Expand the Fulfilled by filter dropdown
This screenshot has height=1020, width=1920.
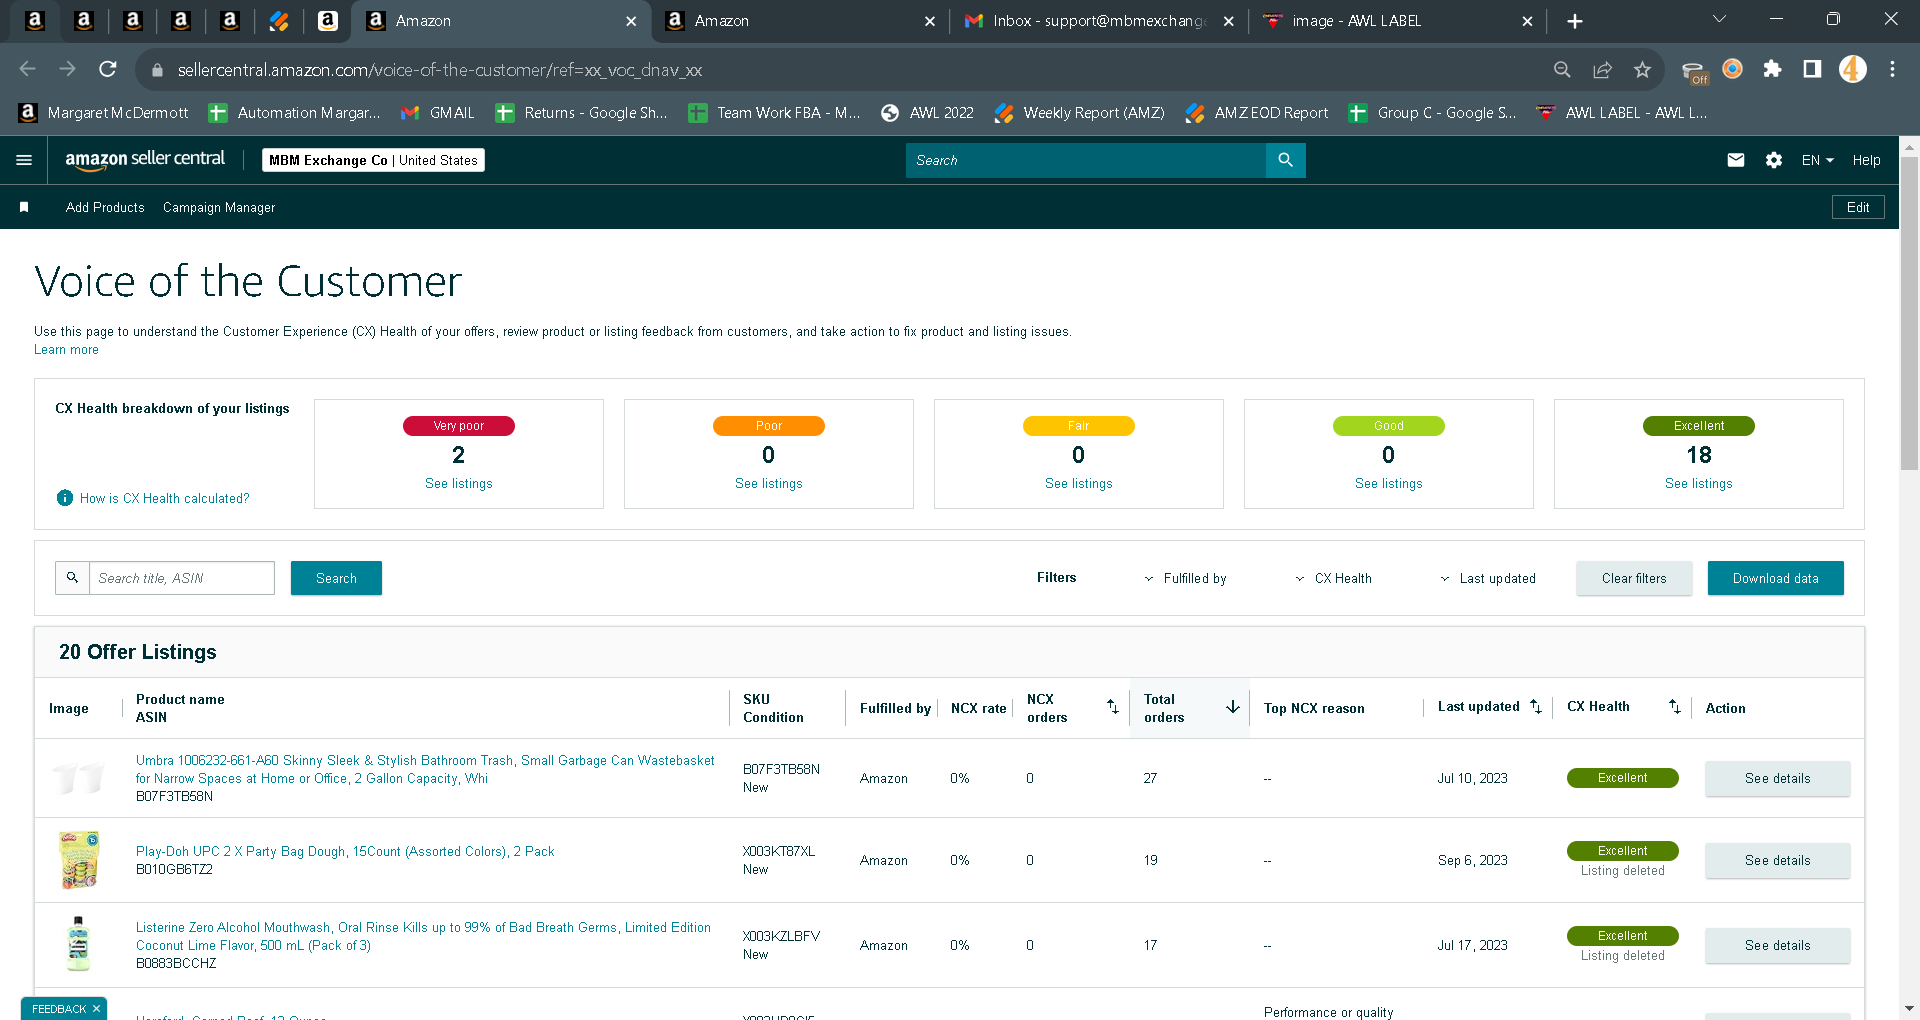click(x=1185, y=578)
